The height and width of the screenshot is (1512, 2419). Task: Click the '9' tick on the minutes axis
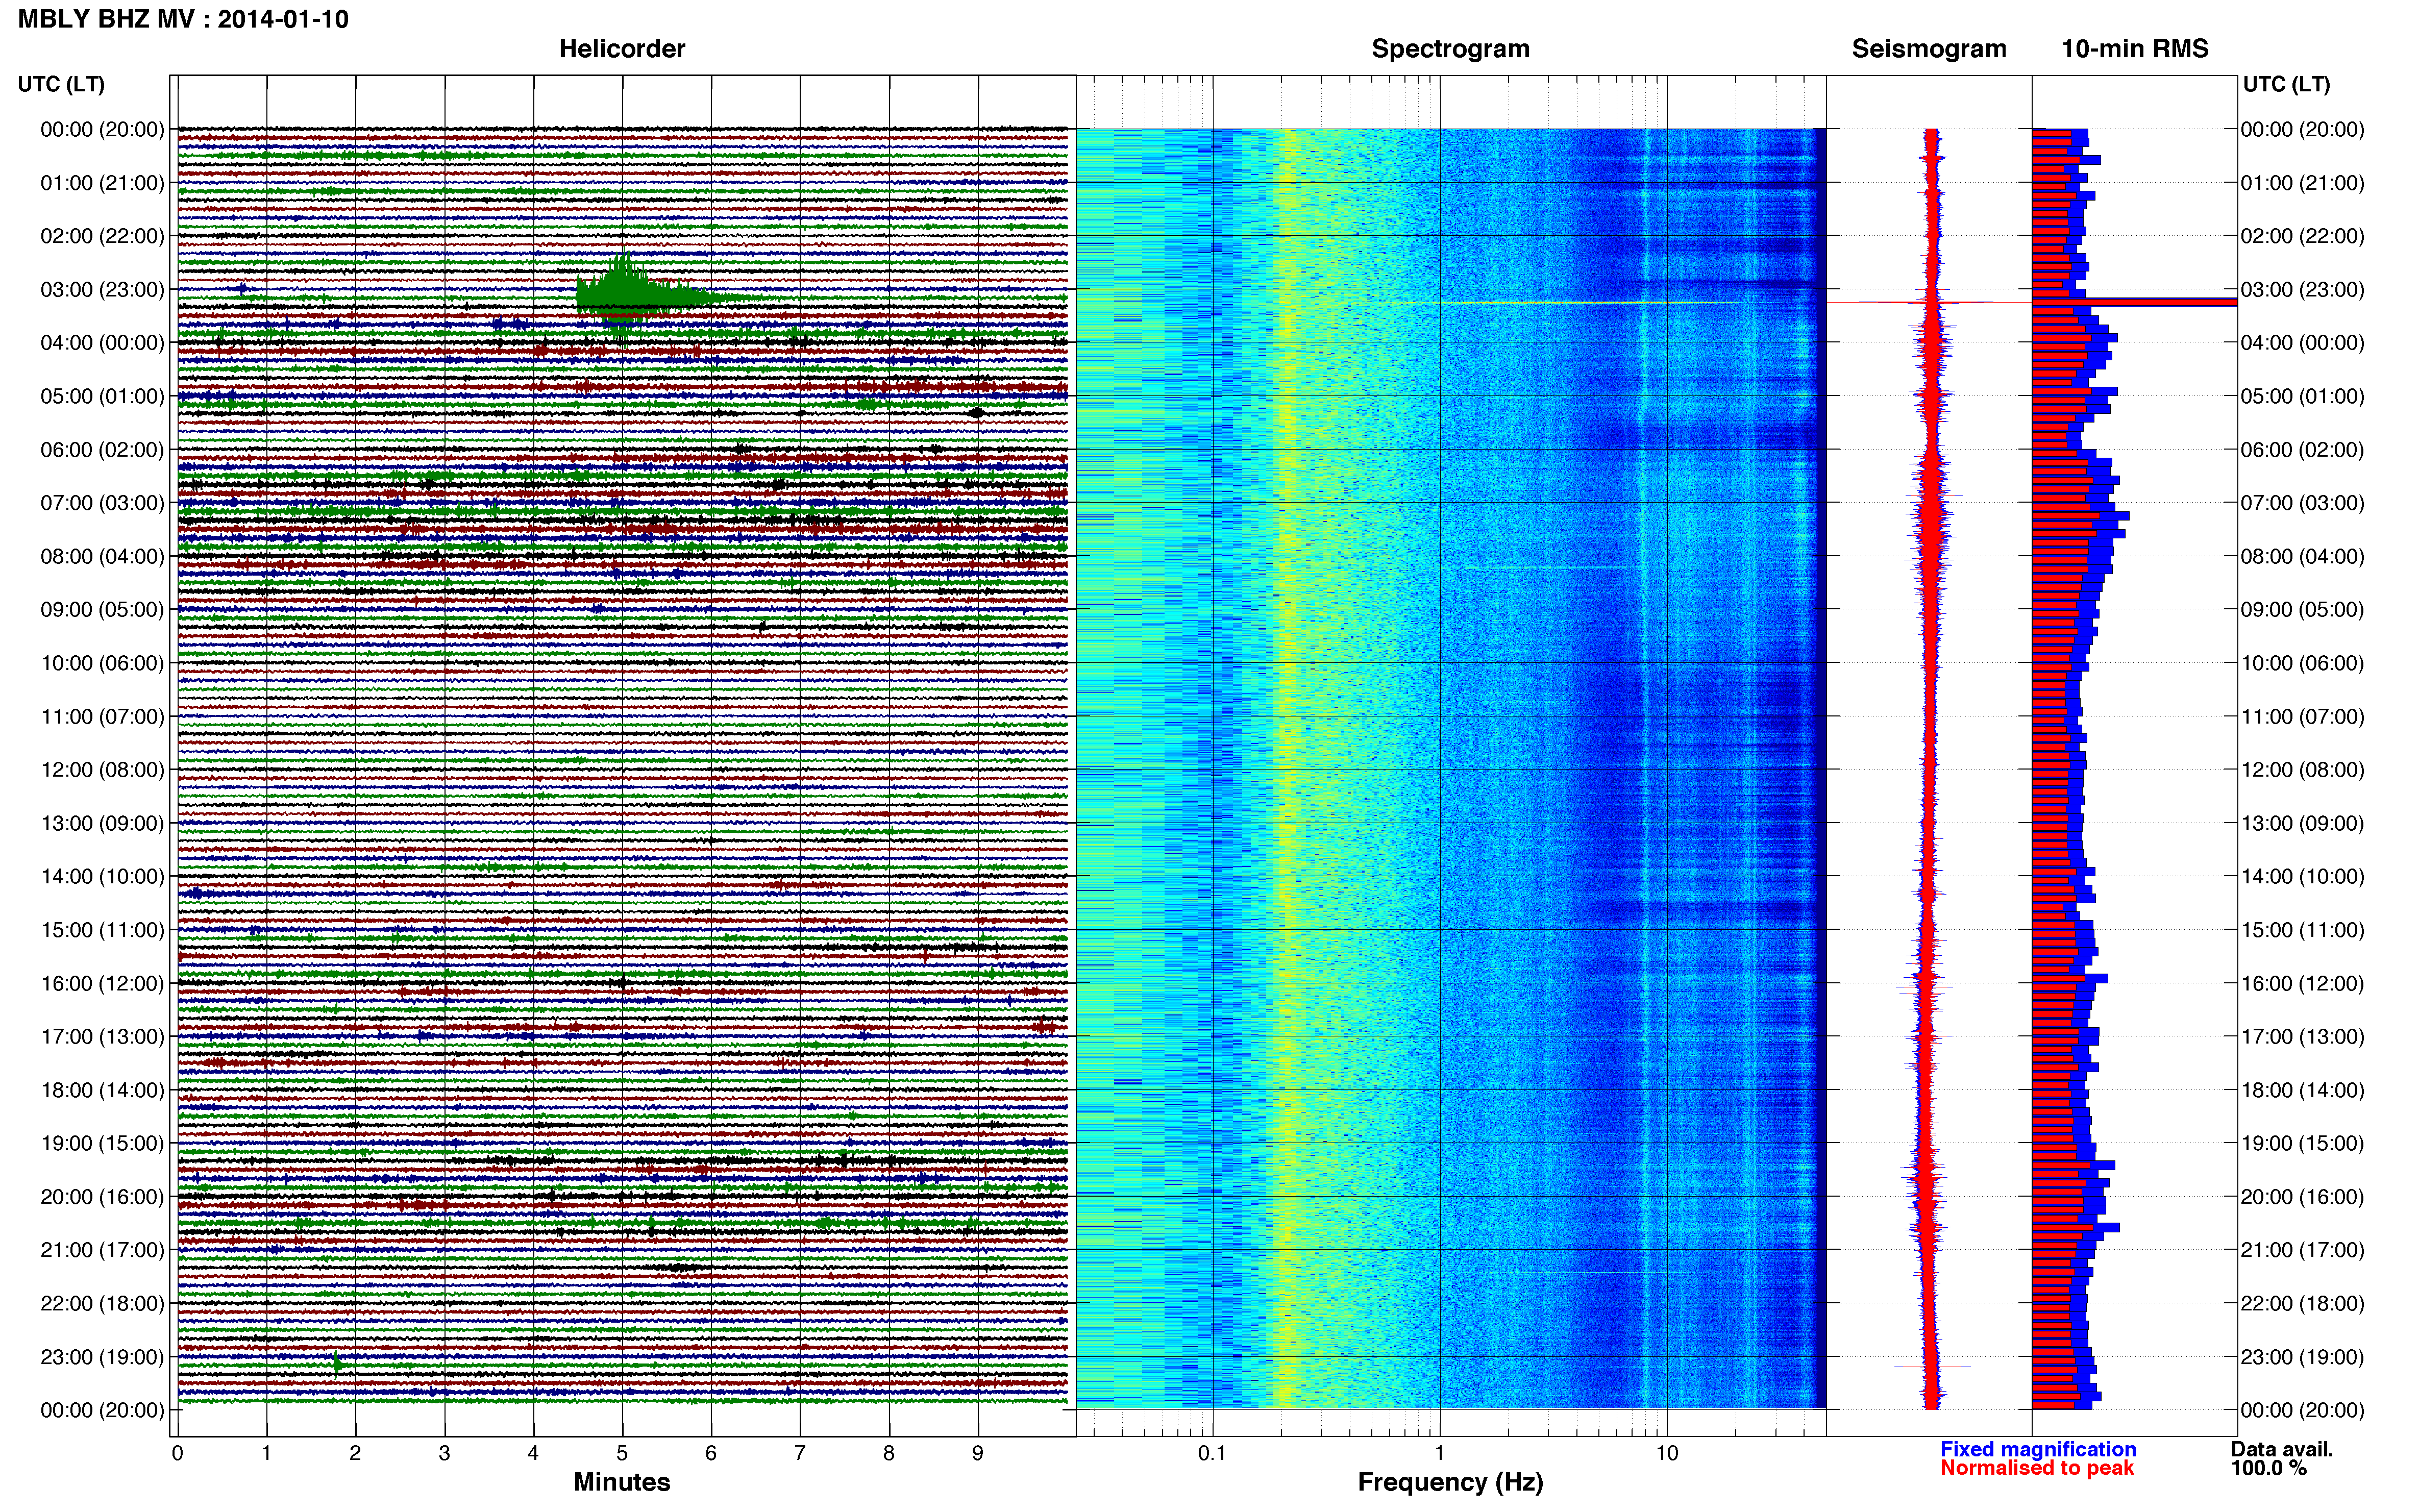[978, 1454]
